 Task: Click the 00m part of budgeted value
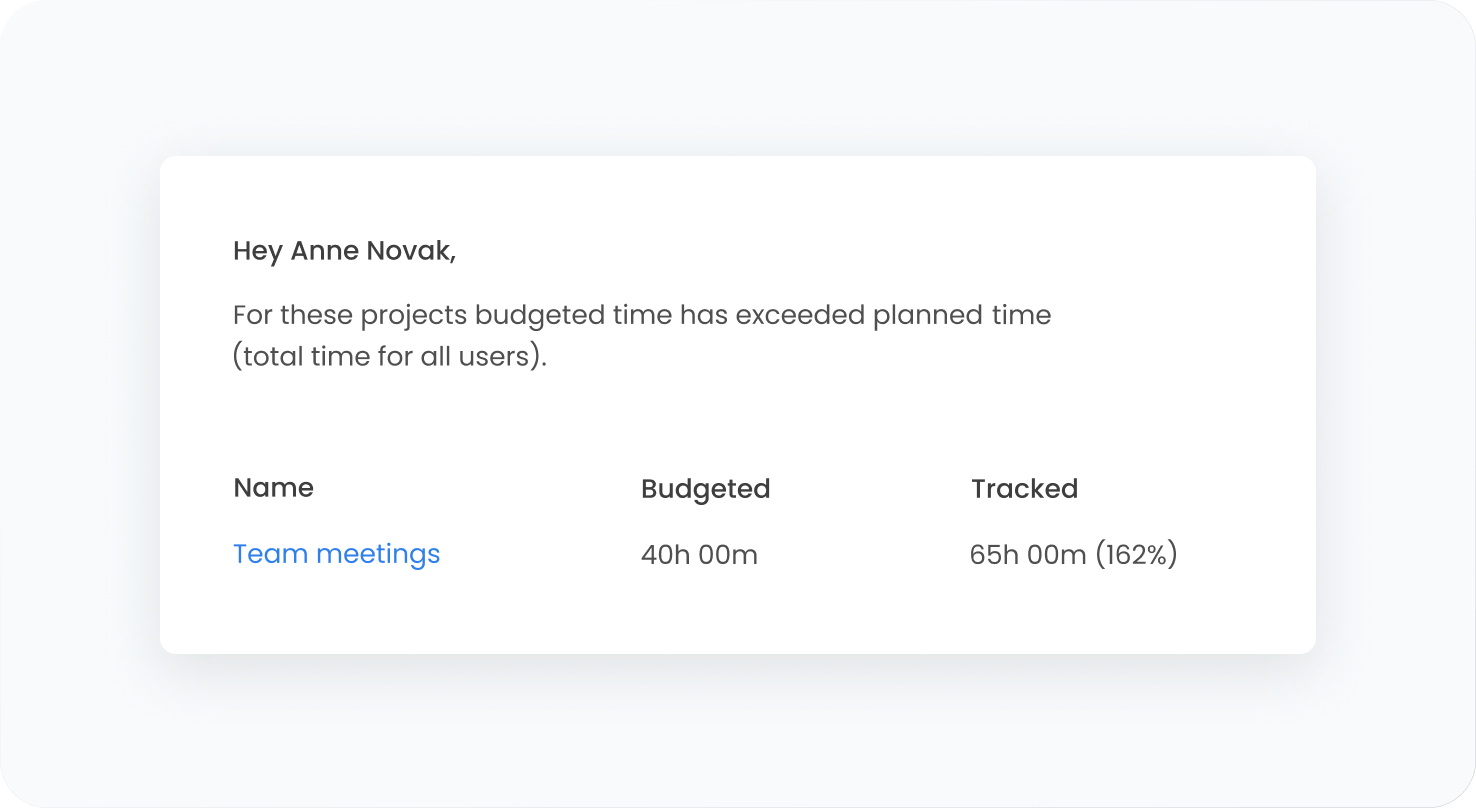pos(728,555)
